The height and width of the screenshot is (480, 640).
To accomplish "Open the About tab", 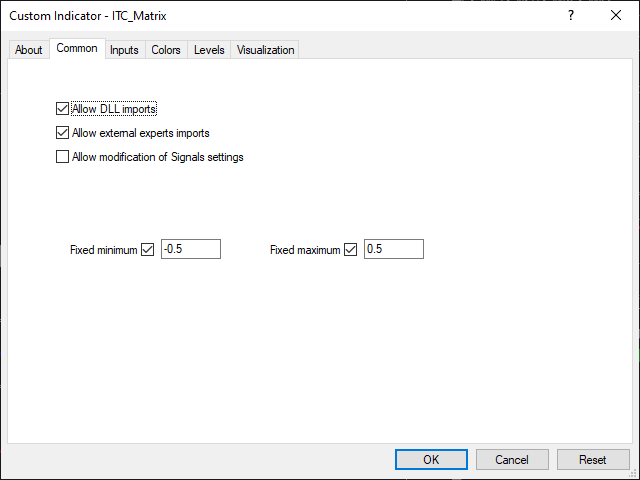I will (x=29, y=50).
